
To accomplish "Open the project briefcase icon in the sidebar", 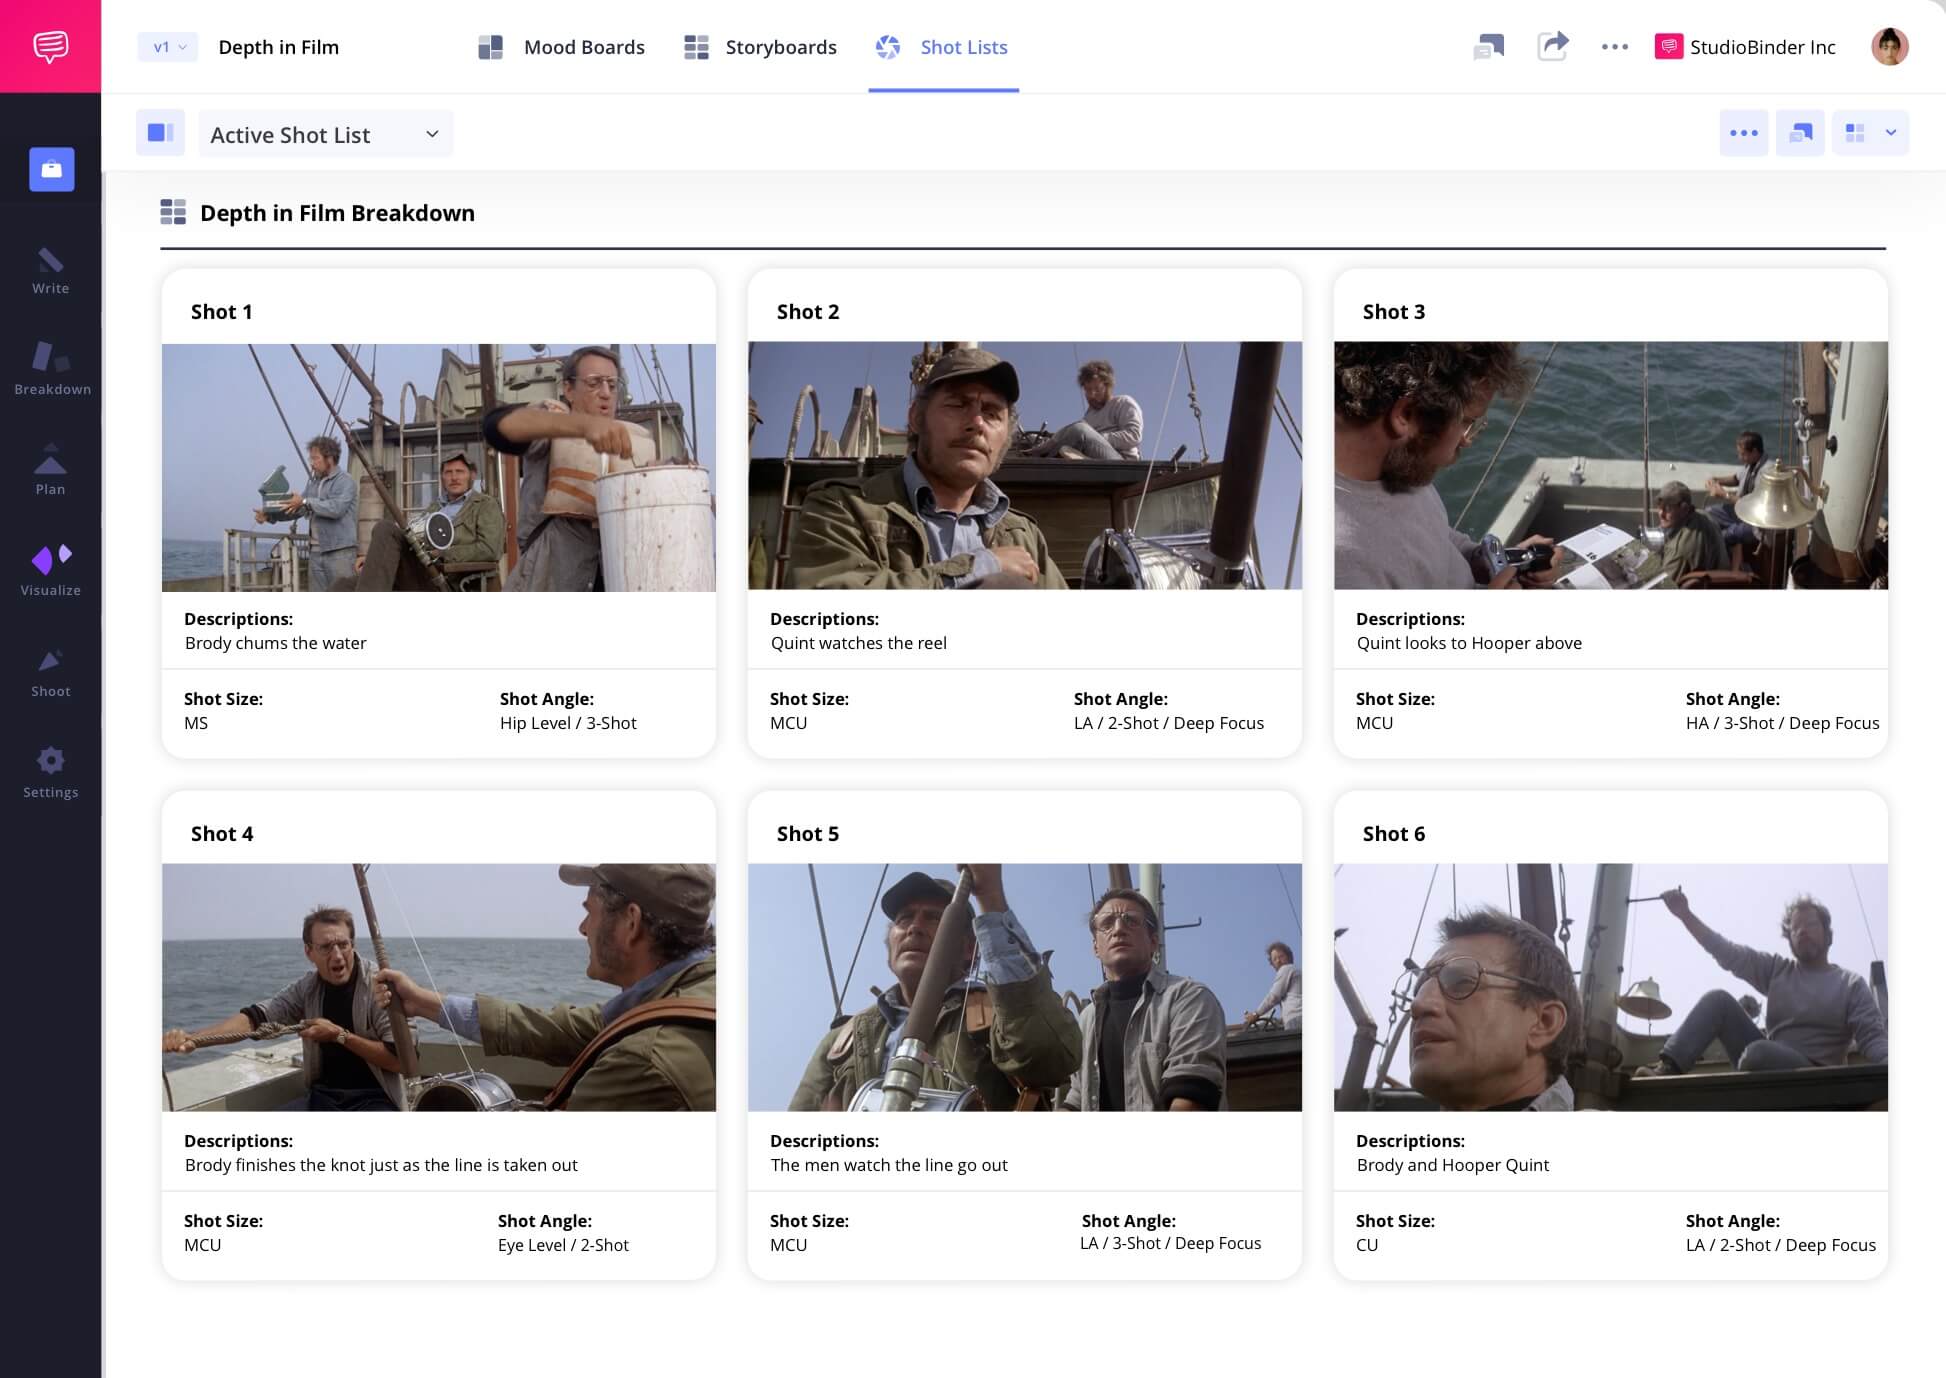I will coord(51,169).
